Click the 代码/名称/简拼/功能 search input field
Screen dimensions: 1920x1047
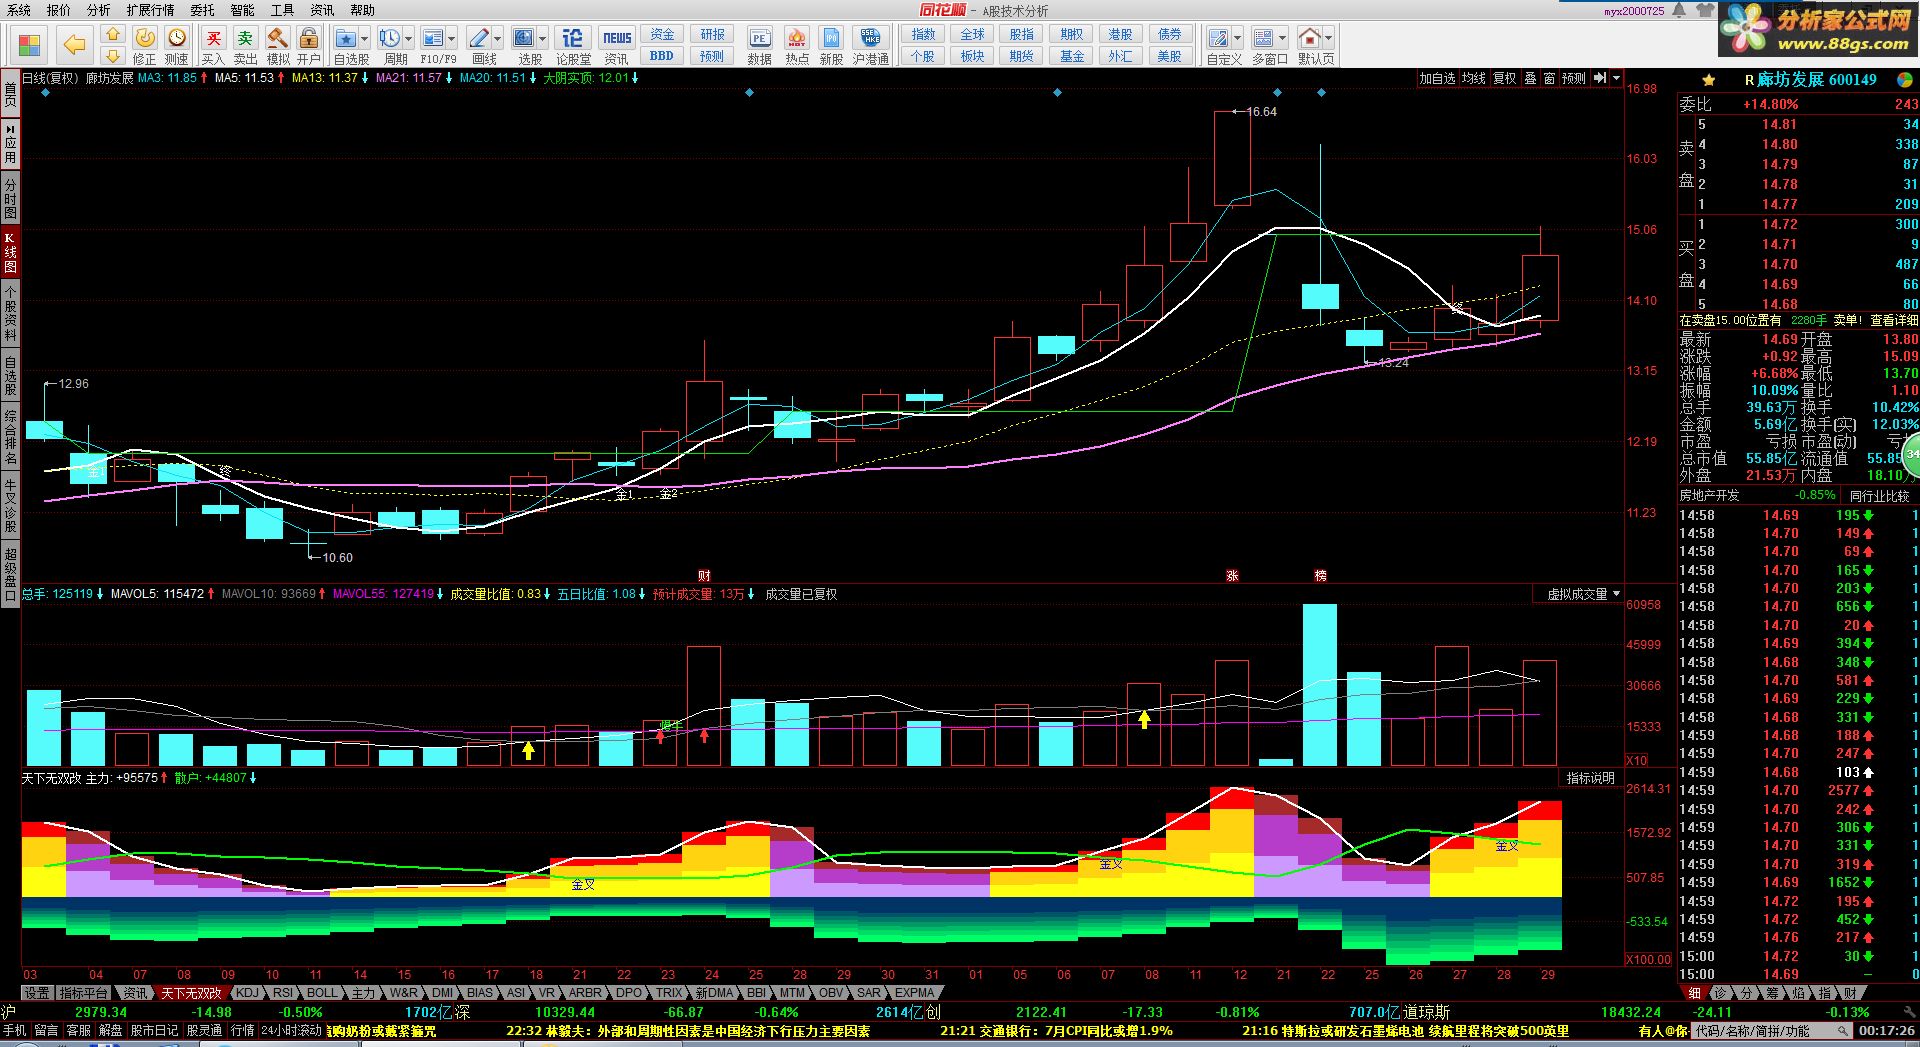pyautogui.click(x=1770, y=1030)
